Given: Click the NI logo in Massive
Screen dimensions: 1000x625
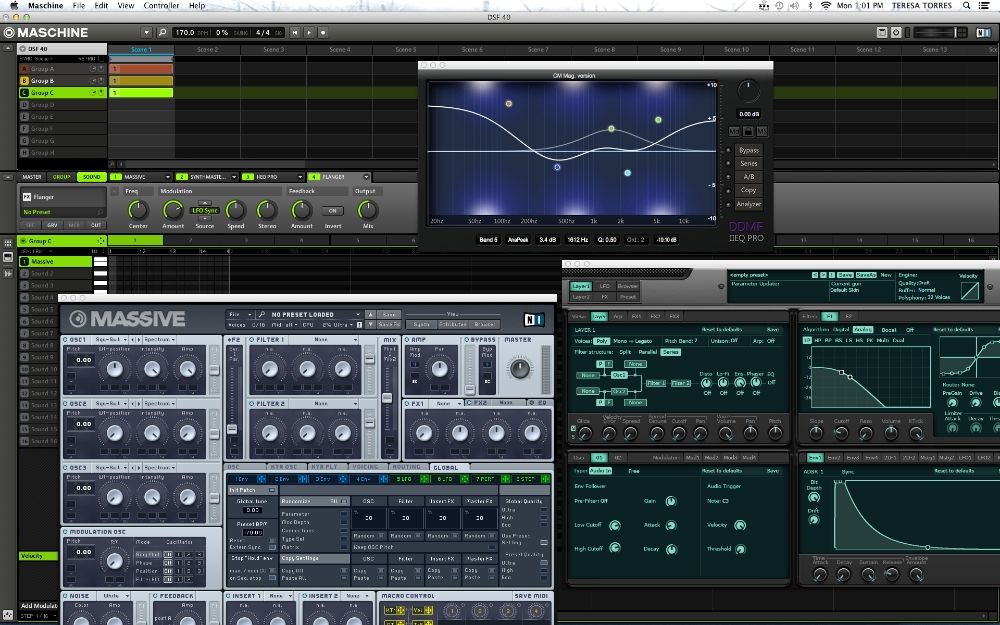Looking at the screenshot, I should coord(533,320).
